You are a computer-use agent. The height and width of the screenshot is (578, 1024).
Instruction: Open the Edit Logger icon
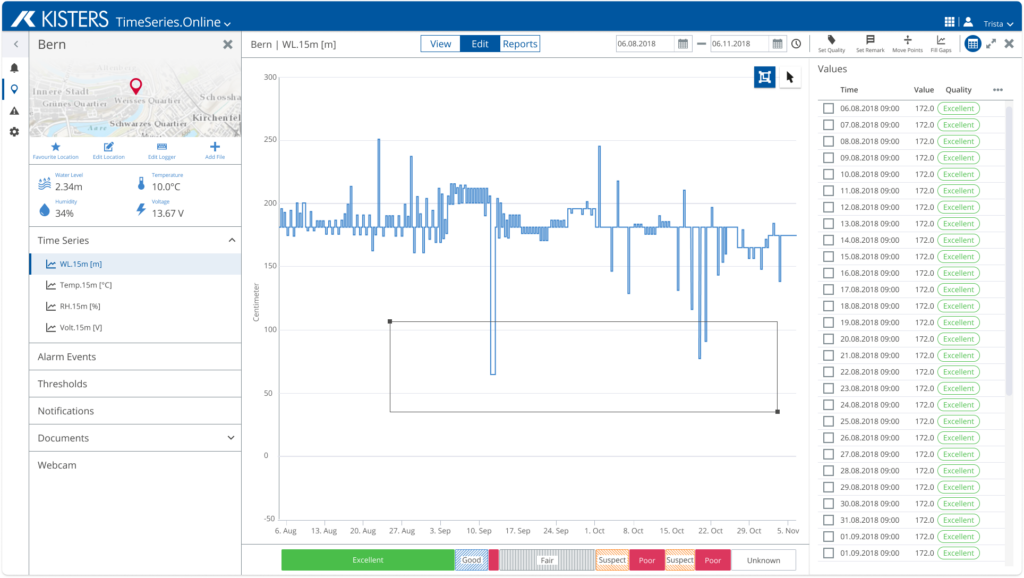tap(161, 148)
